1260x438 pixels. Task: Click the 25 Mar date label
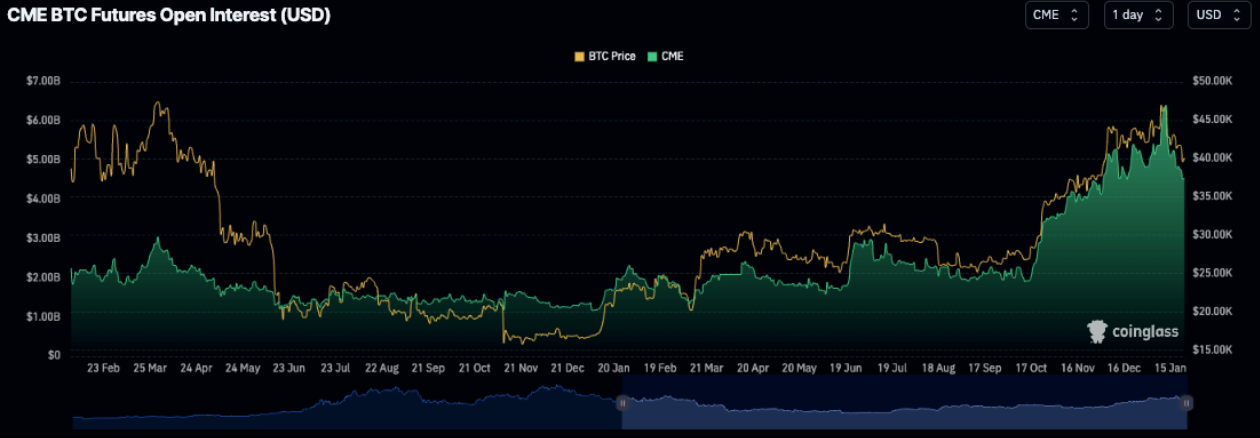(150, 368)
